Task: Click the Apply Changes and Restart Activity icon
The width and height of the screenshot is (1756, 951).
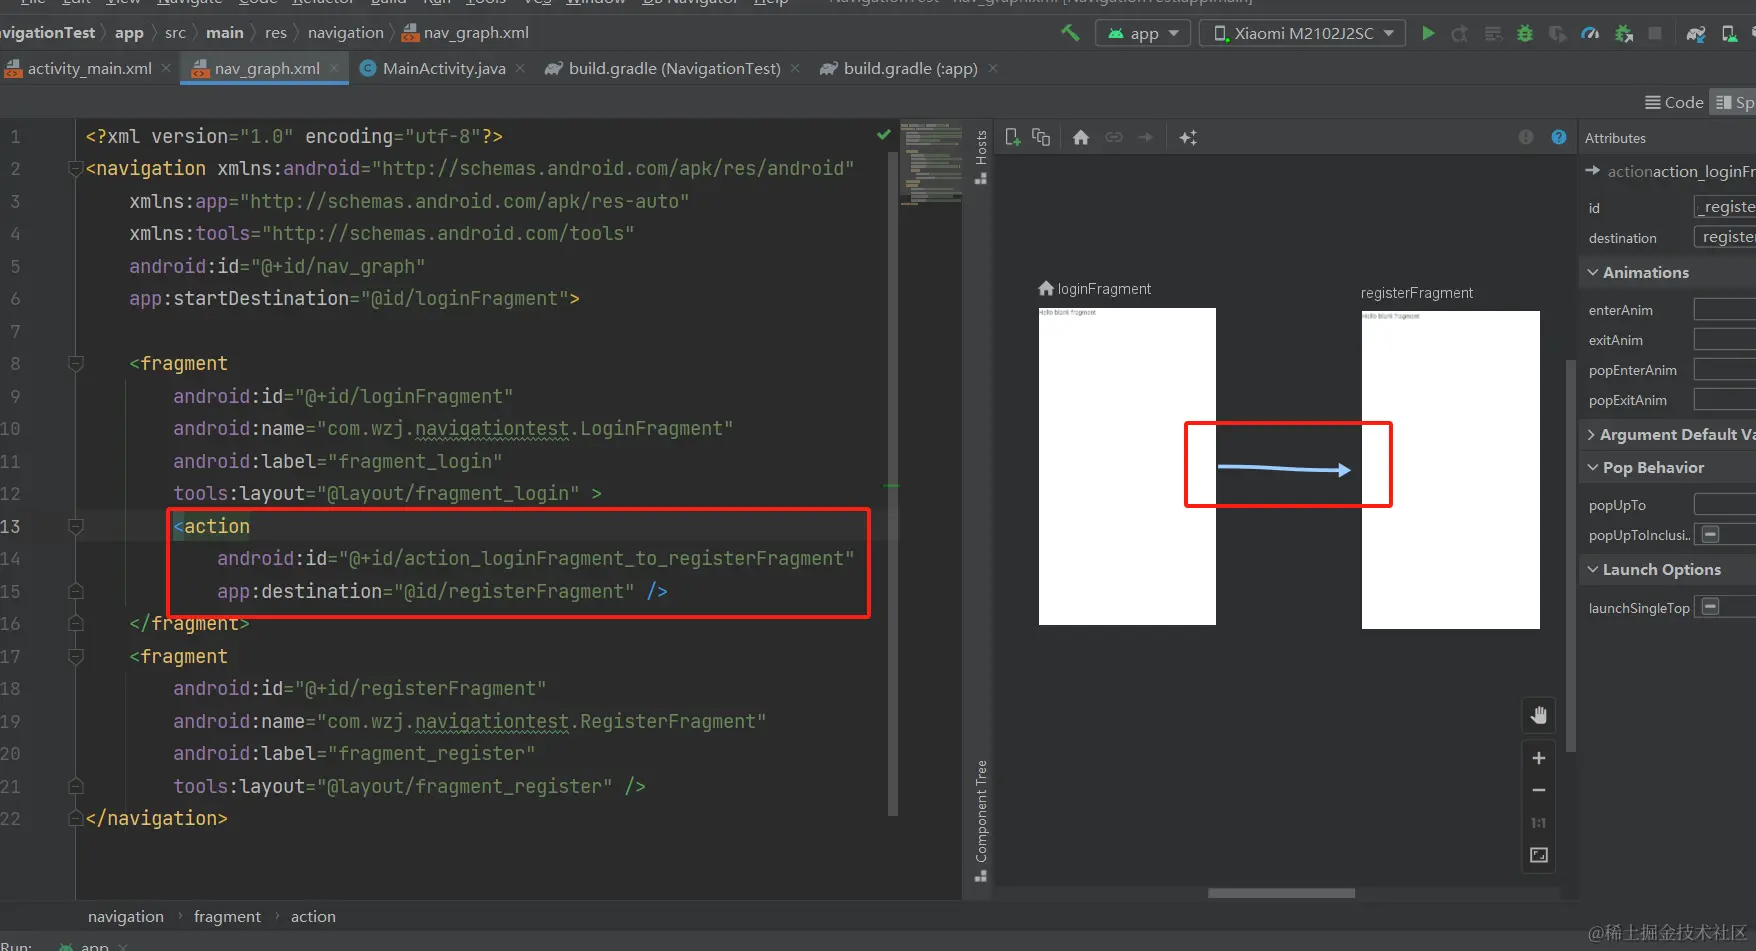Action: click(x=1460, y=33)
